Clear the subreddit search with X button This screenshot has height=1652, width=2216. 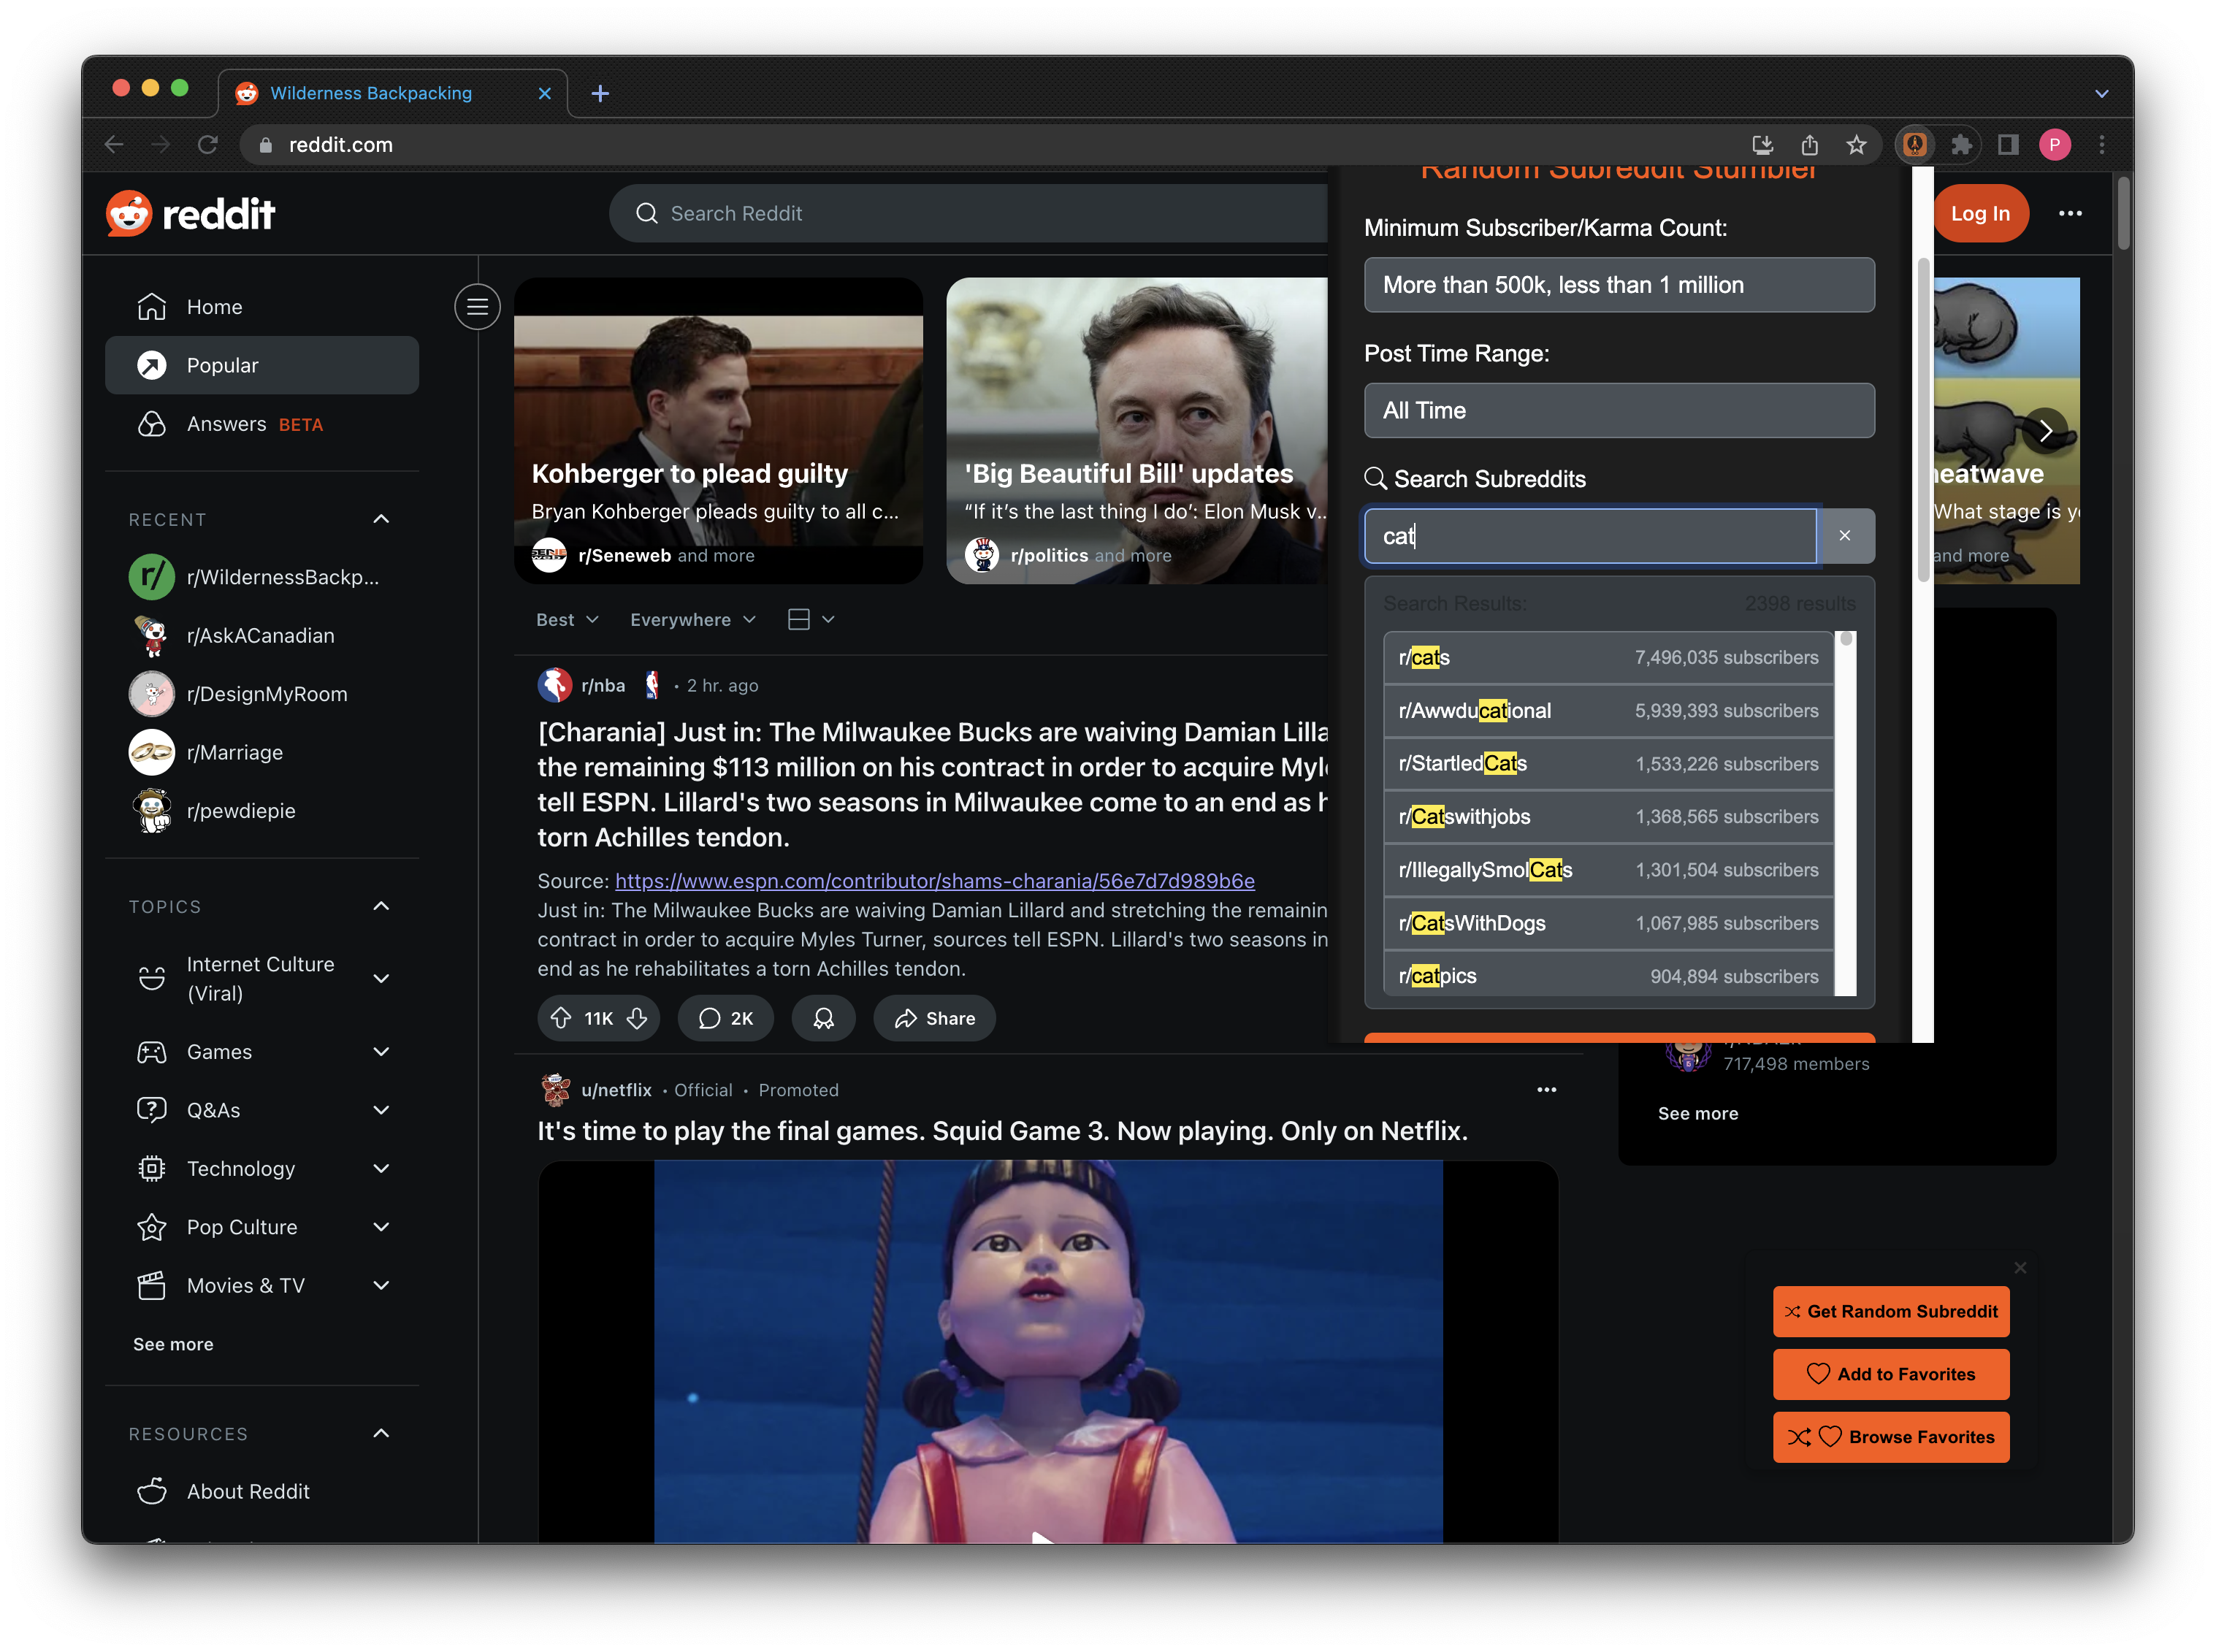[x=1845, y=536]
